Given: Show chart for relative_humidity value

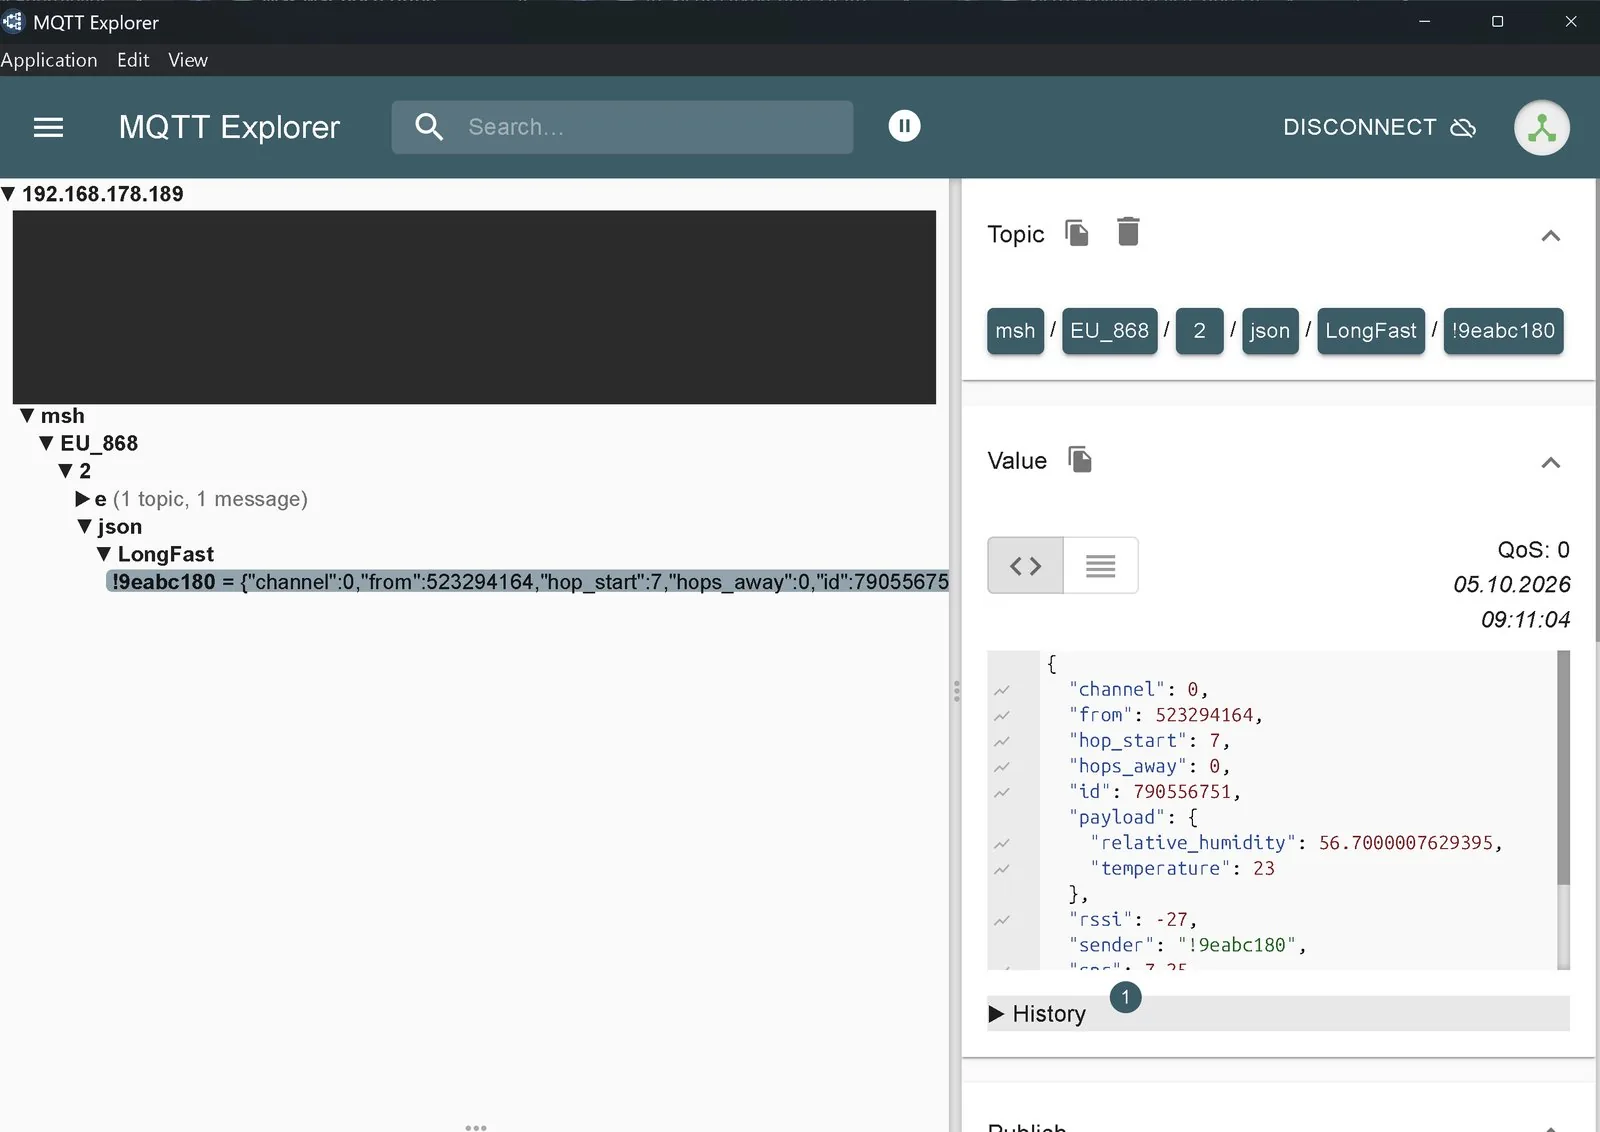Looking at the screenshot, I should [1002, 844].
